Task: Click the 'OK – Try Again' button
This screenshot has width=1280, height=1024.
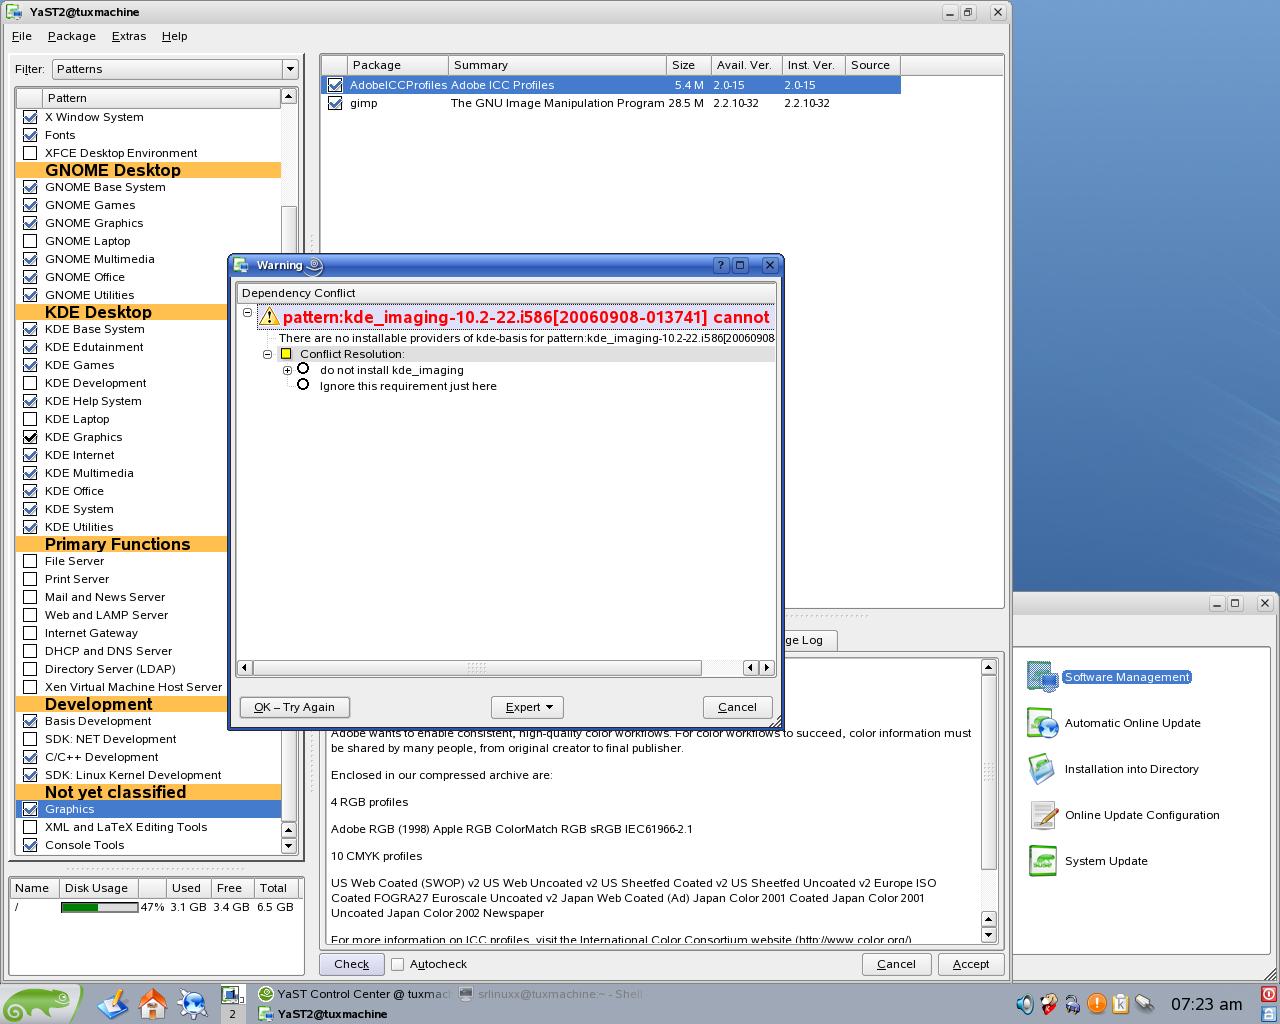Action: [x=295, y=707]
